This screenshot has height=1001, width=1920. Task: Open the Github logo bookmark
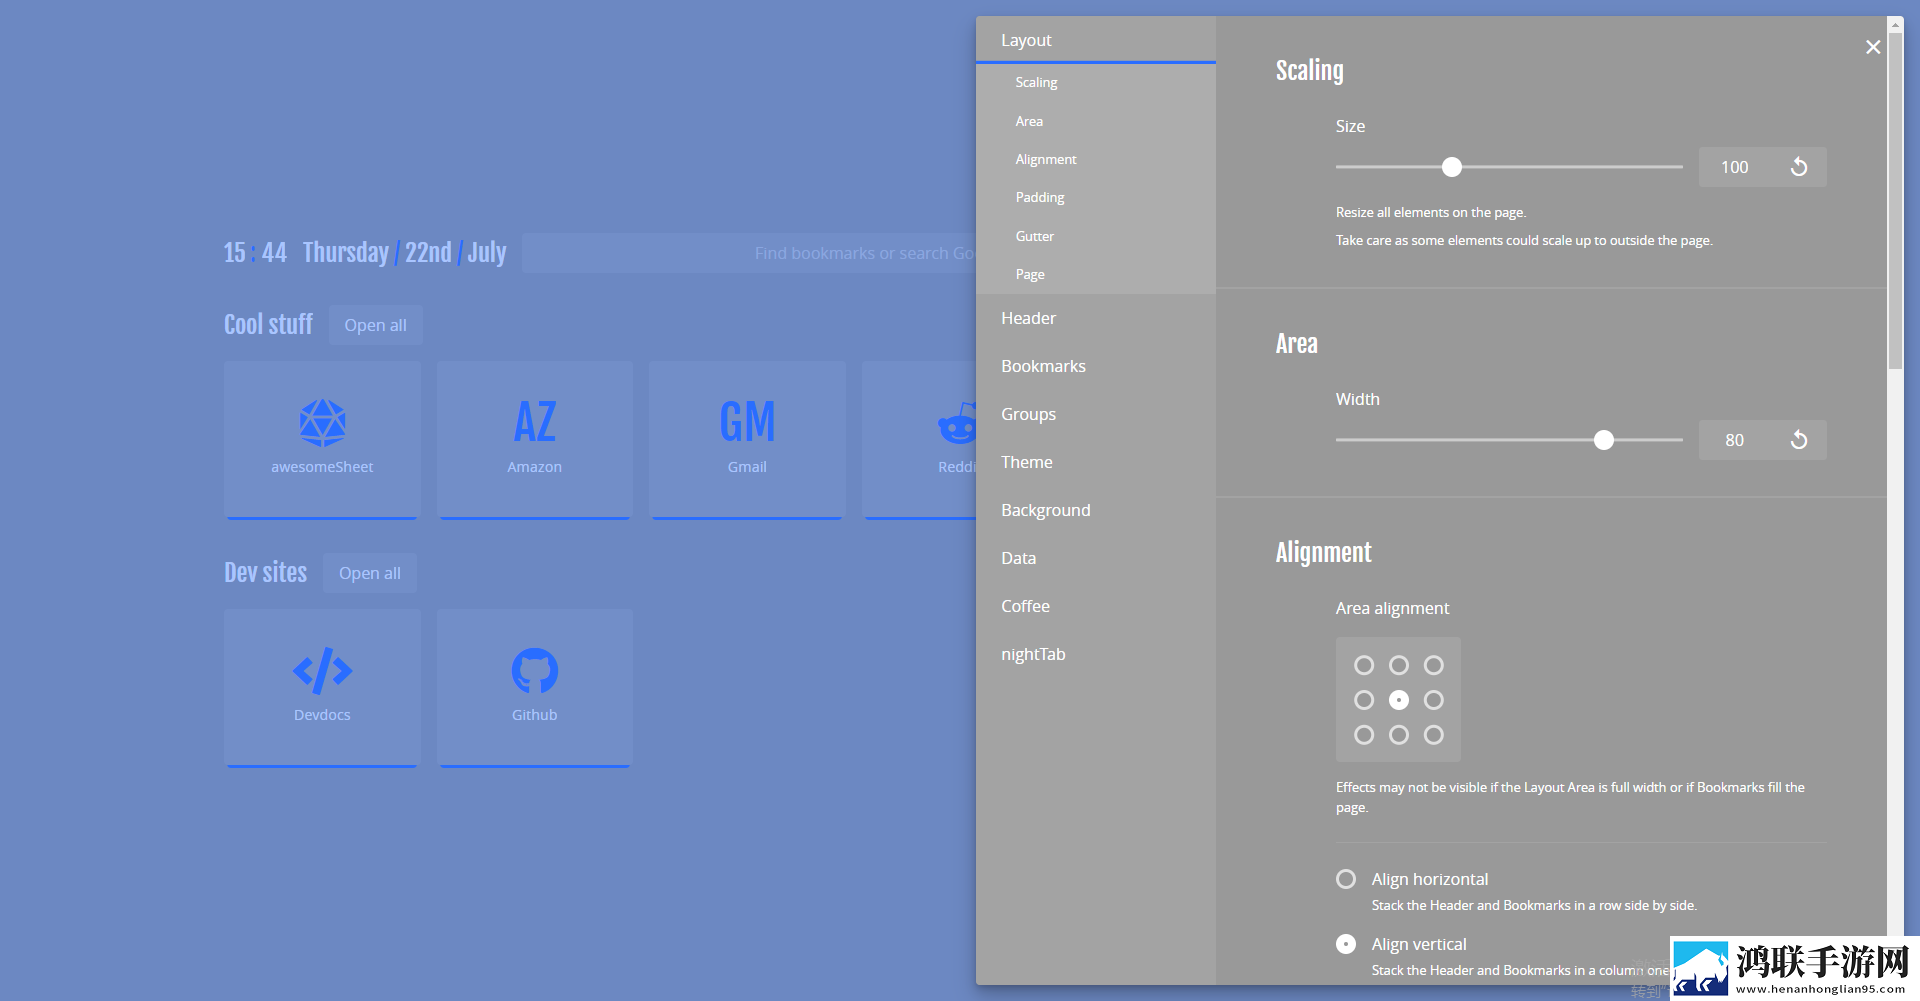[535, 671]
